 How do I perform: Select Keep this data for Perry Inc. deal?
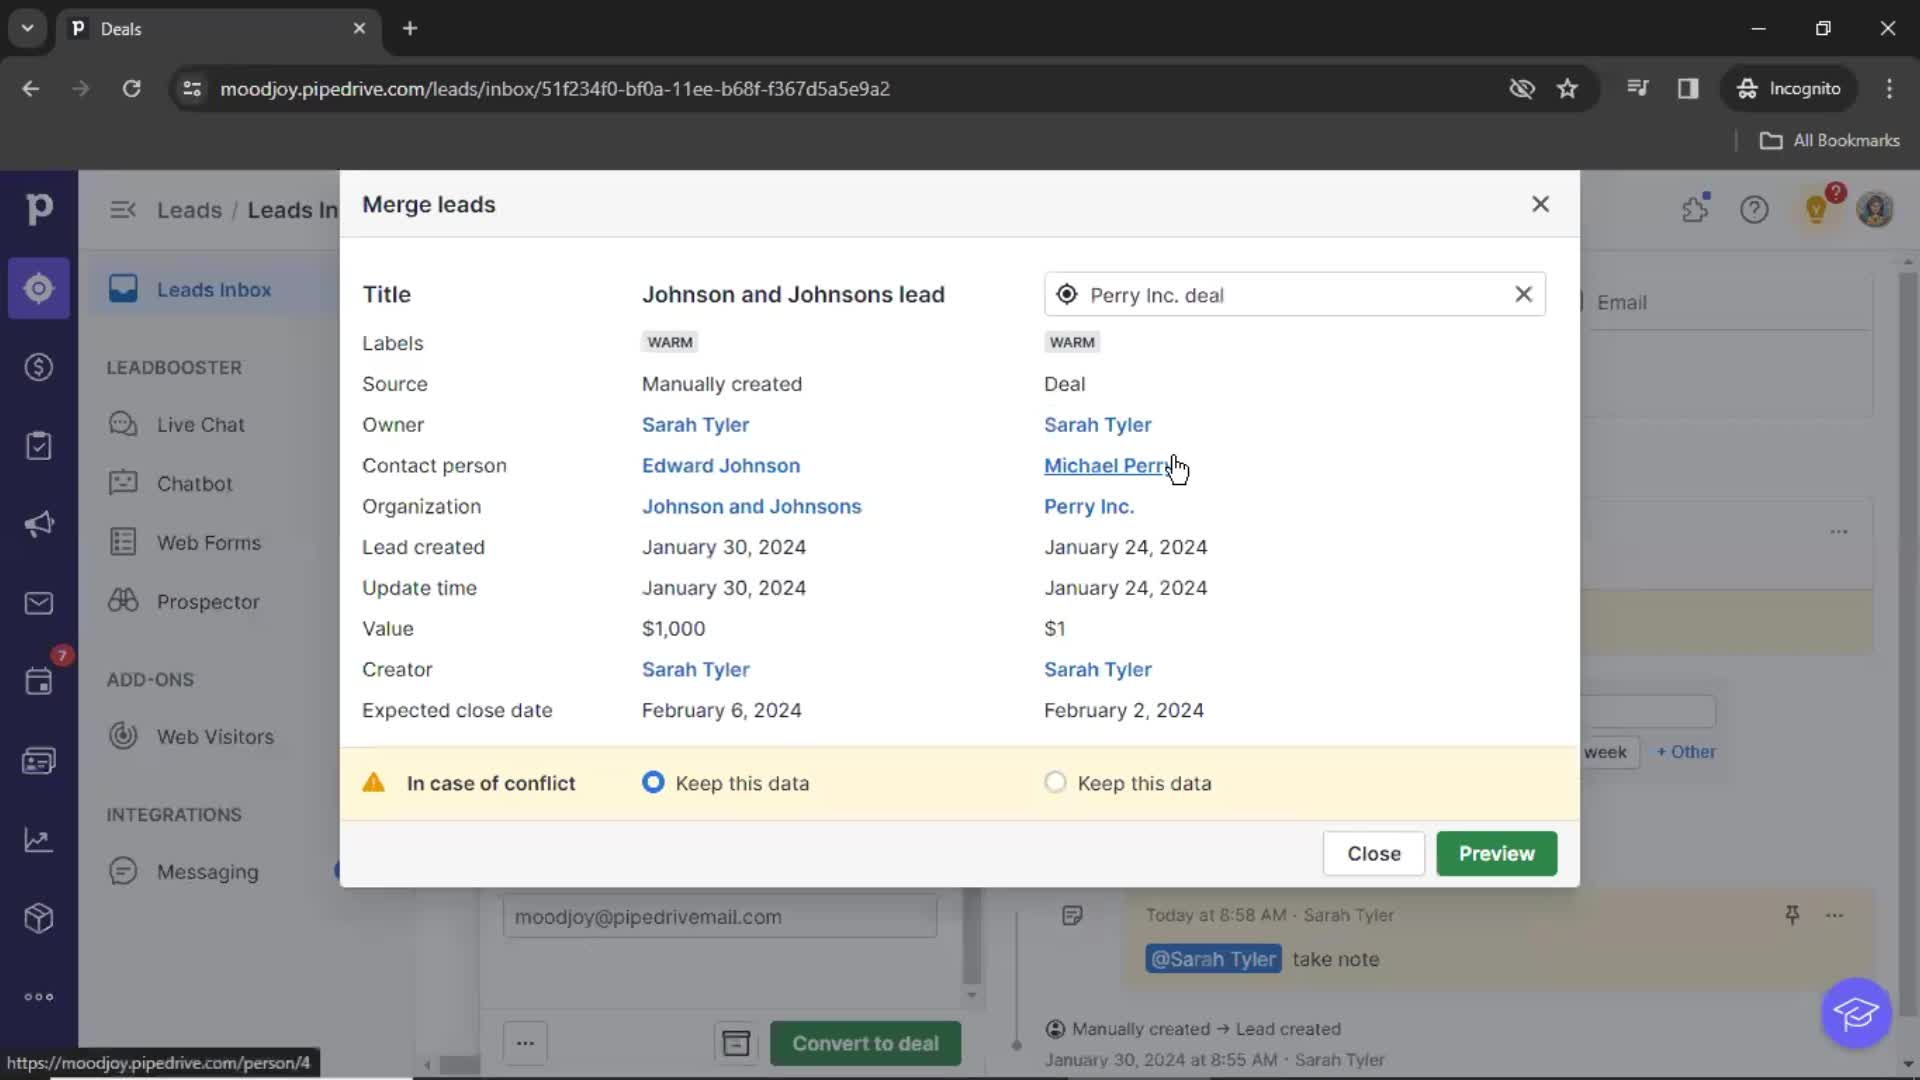pyautogui.click(x=1055, y=783)
